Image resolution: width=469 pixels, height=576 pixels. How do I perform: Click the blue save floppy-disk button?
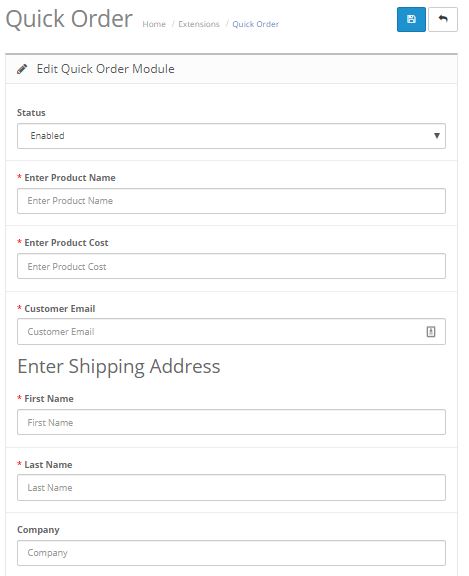click(x=411, y=19)
